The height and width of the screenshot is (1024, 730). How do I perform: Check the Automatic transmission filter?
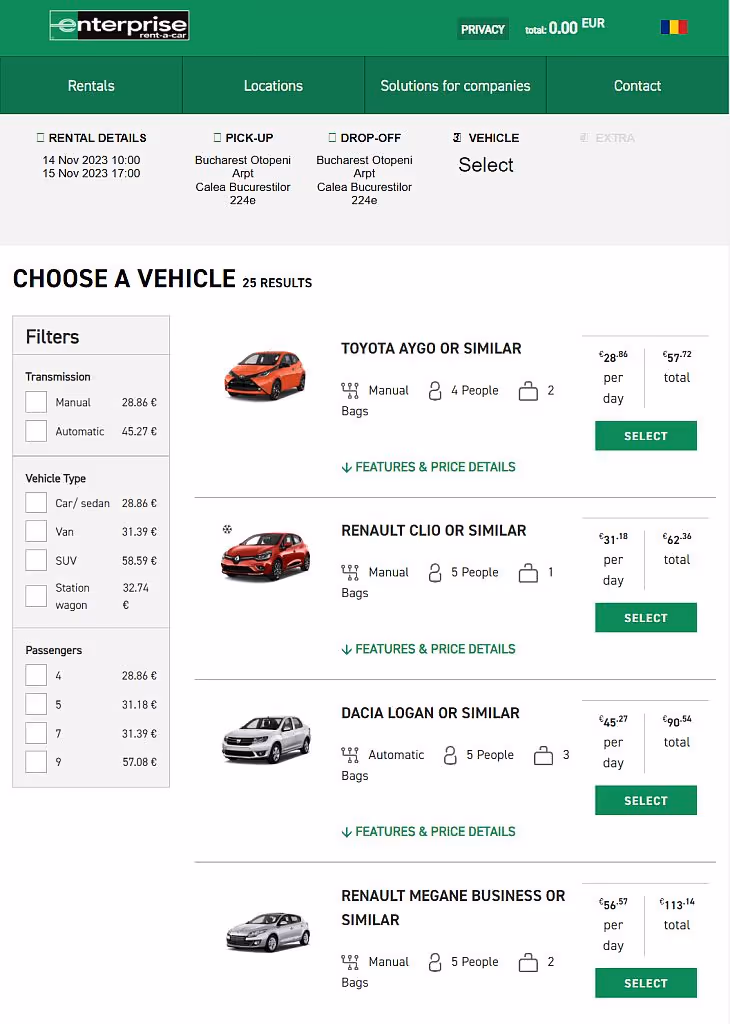(x=36, y=431)
